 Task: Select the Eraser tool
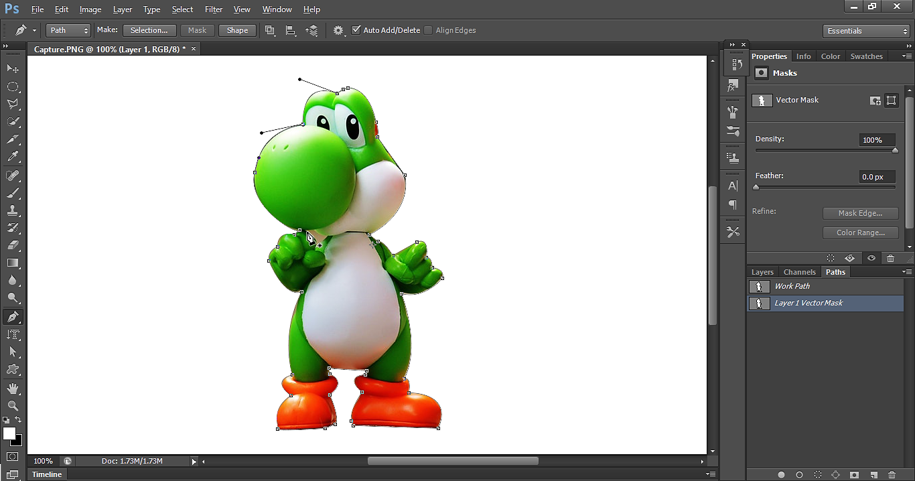click(12, 245)
